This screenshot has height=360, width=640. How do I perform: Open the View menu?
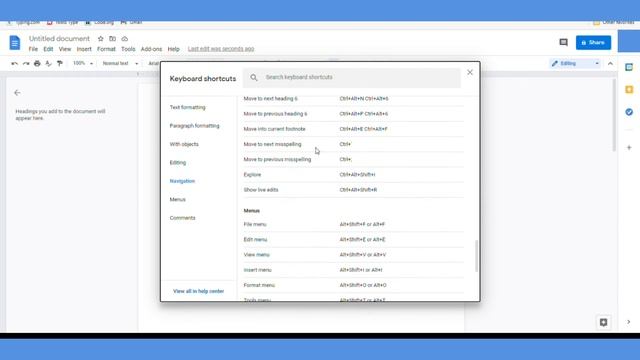click(64, 49)
